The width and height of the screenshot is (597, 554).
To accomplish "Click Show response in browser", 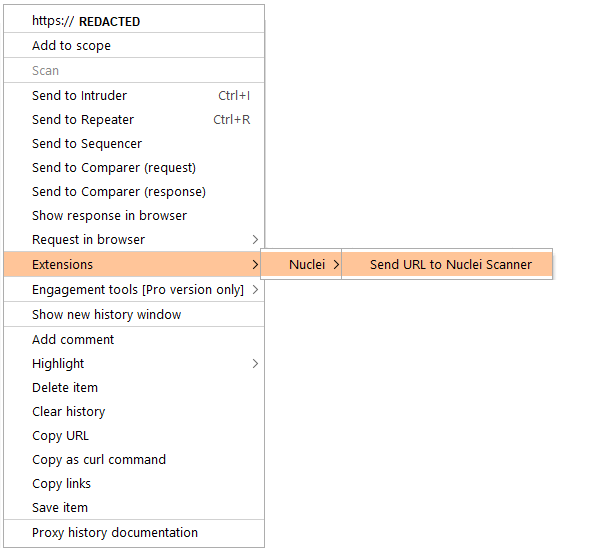I will pos(134,216).
